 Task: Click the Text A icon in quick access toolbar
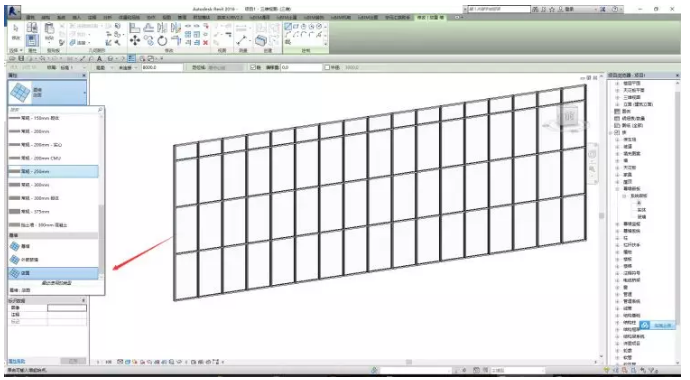(99, 58)
